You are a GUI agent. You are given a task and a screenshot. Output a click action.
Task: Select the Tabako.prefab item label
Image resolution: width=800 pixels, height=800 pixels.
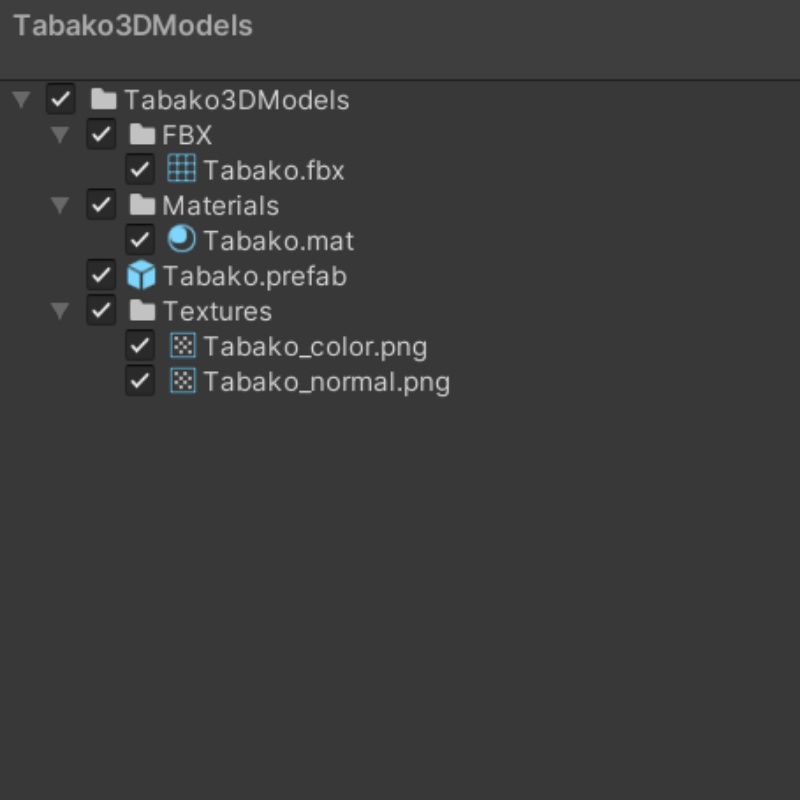pyautogui.click(x=255, y=275)
